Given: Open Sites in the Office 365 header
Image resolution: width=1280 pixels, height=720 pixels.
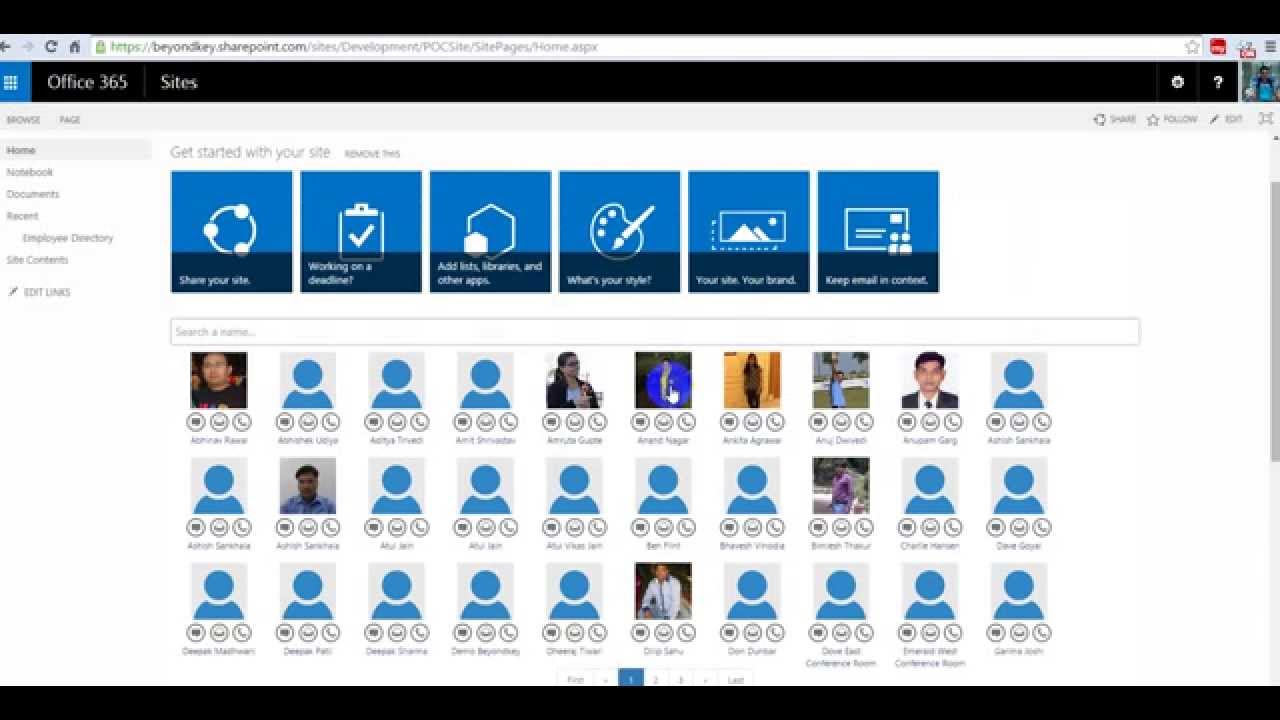Looking at the screenshot, I should tap(179, 82).
